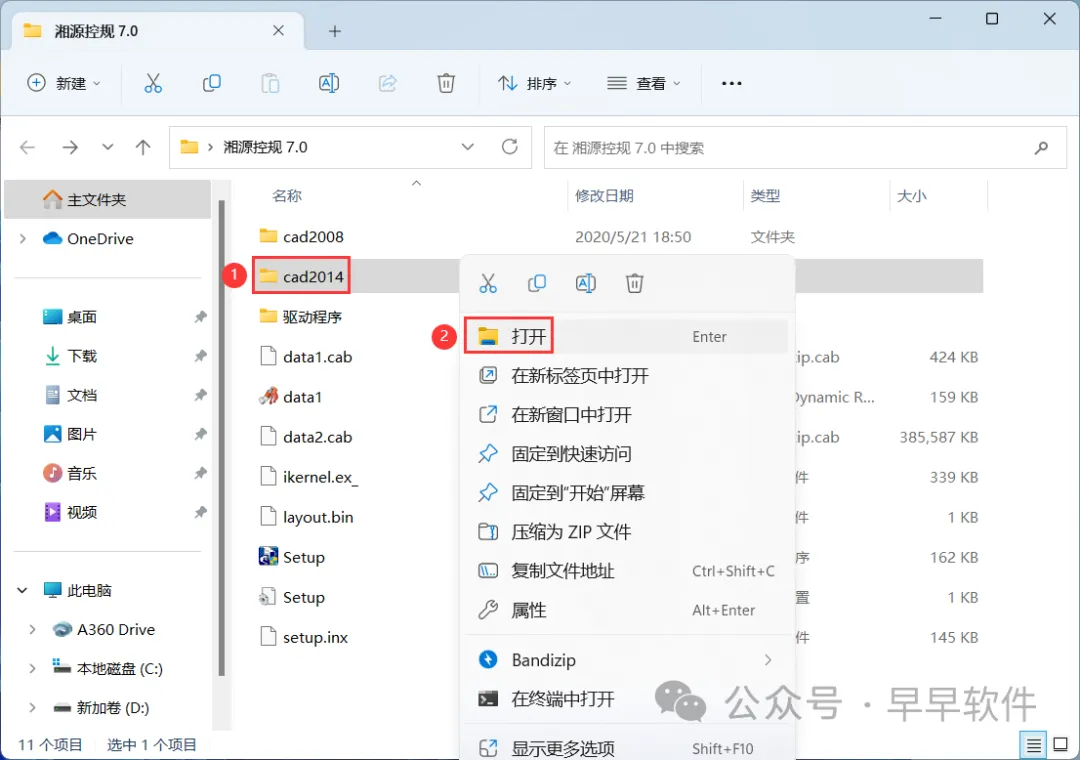Viewport: 1080px width, 760px height.
Task: Switch to large icons view in status bar
Action: [1061, 745]
